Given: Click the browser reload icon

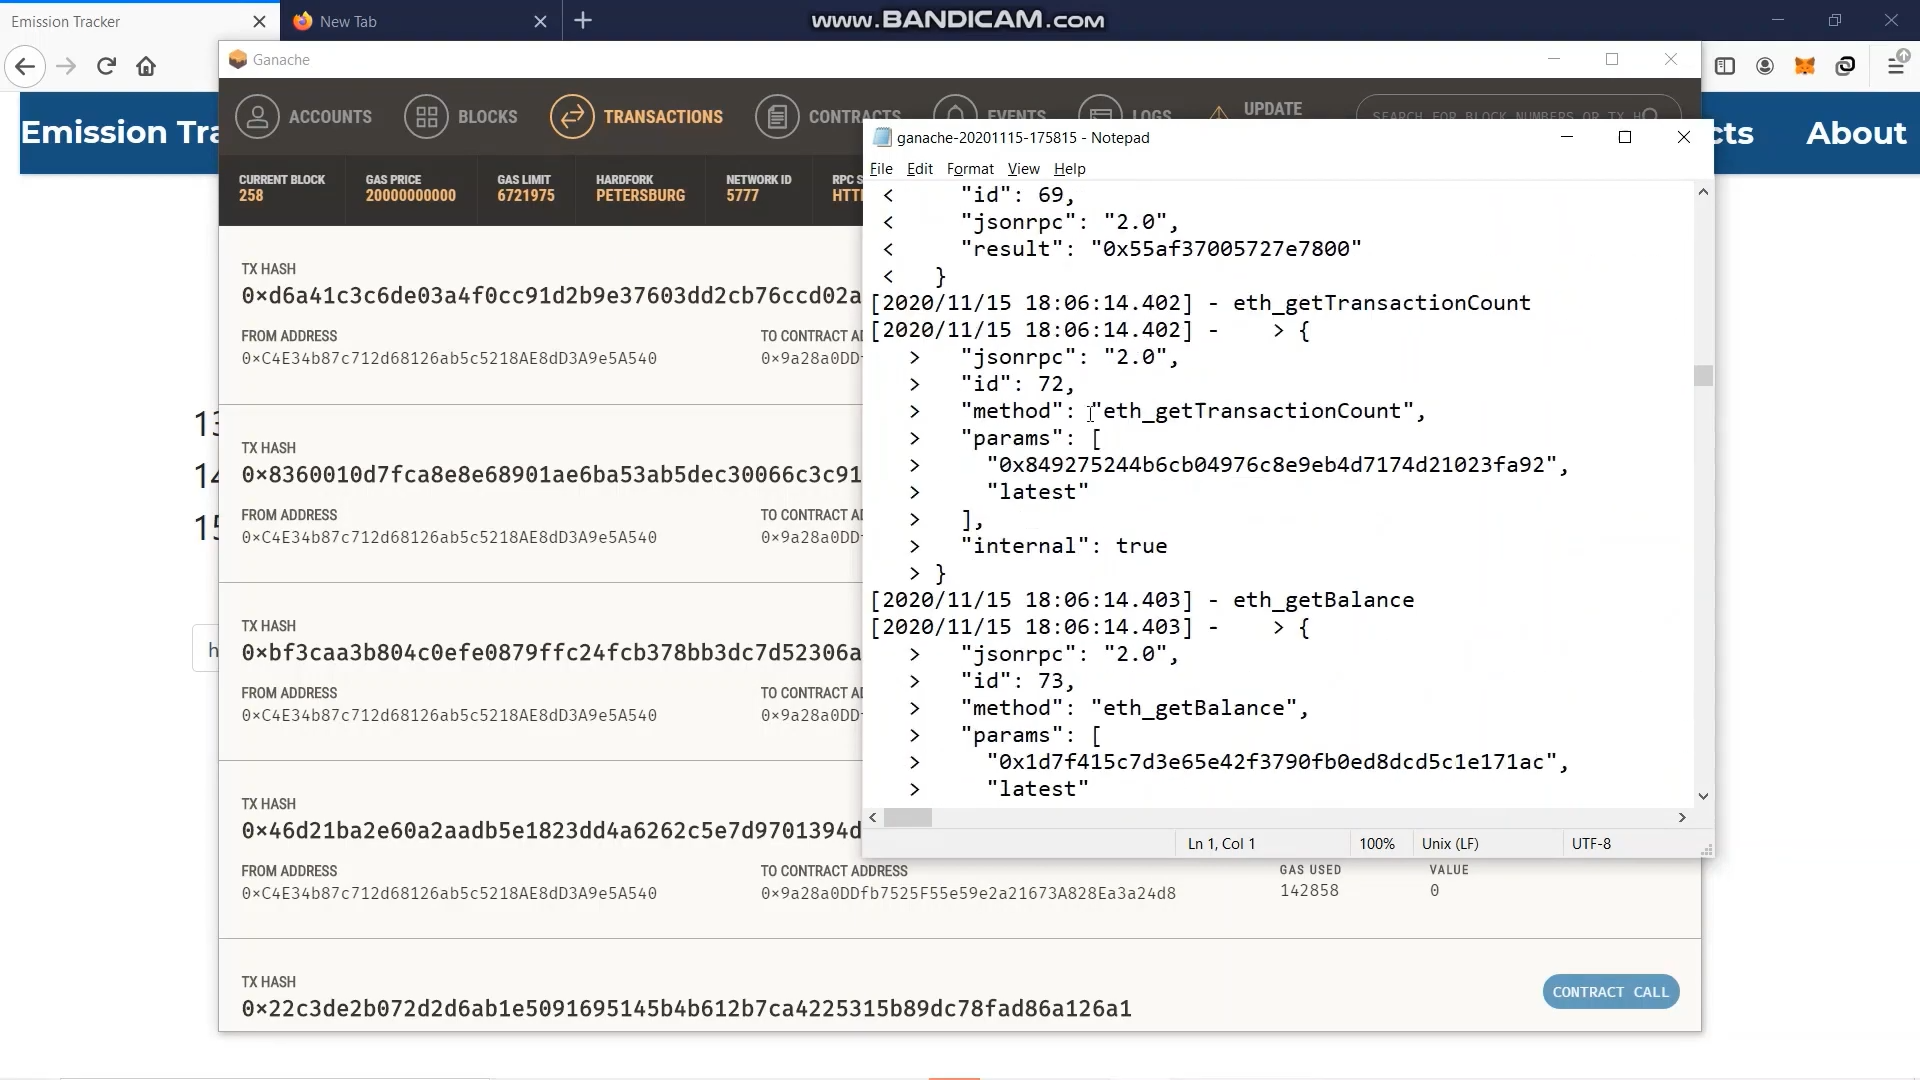Looking at the screenshot, I should pos(106,66).
